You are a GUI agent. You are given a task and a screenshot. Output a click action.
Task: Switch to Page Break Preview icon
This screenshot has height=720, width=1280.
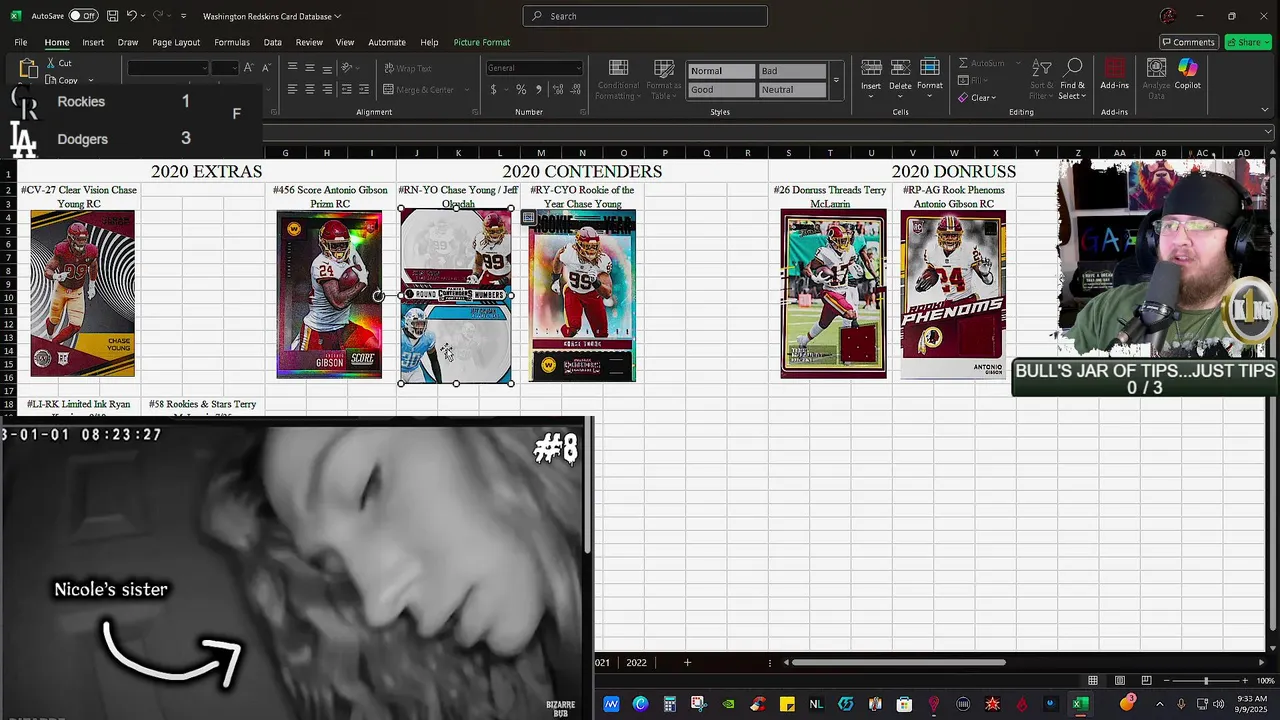point(1146,681)
